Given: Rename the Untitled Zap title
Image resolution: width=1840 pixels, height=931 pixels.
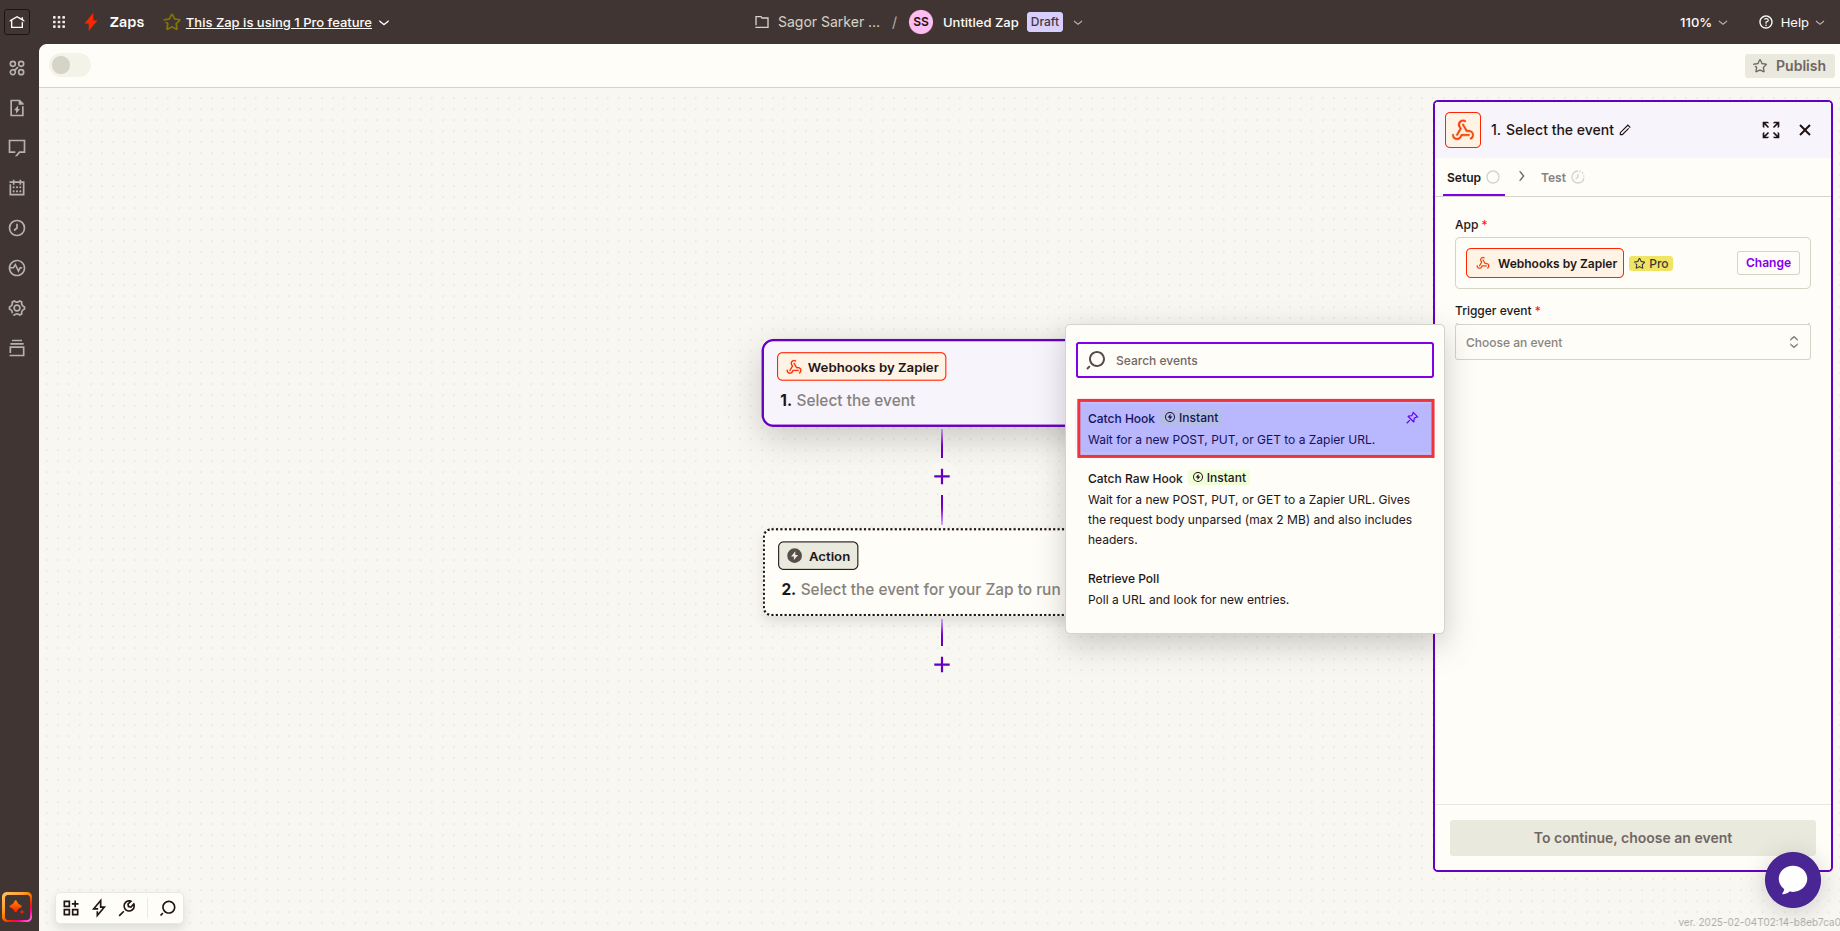Looking at the screenshot, I should [x=980, y=22].
